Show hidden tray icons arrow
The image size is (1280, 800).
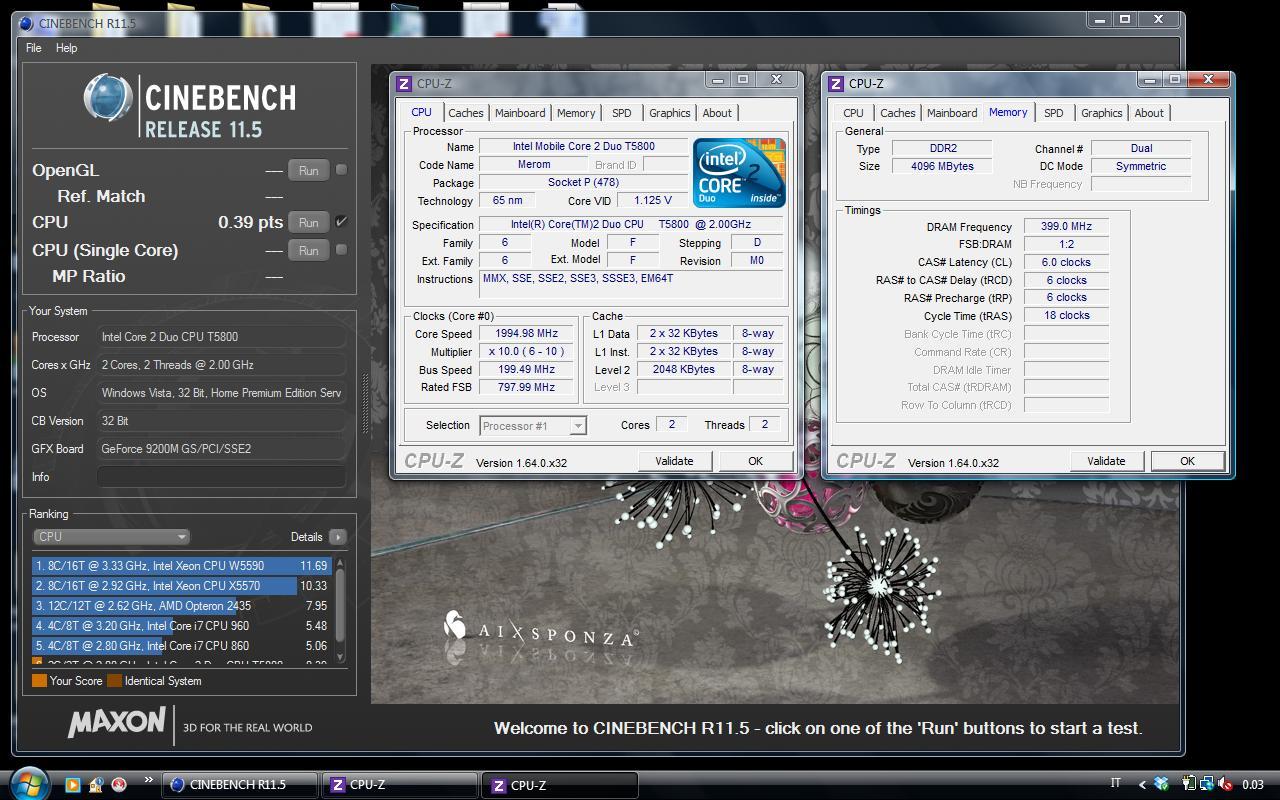pyautogui.click(x=1142, y=785)
